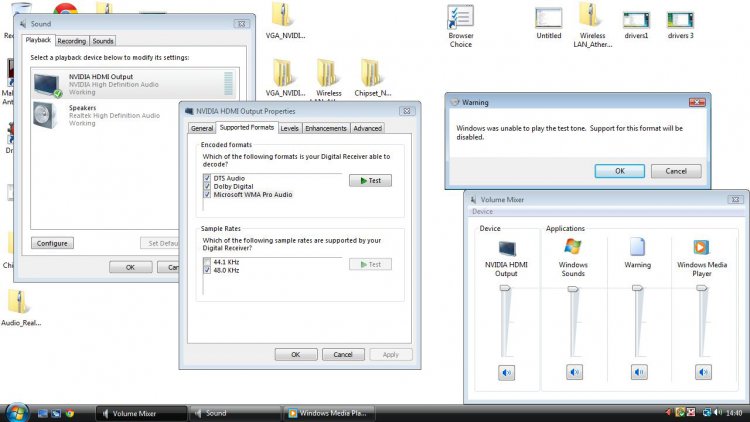Toggle the DTS Audio checkbox
This screenshot has height=422, width=750.
tap(207, 178)
